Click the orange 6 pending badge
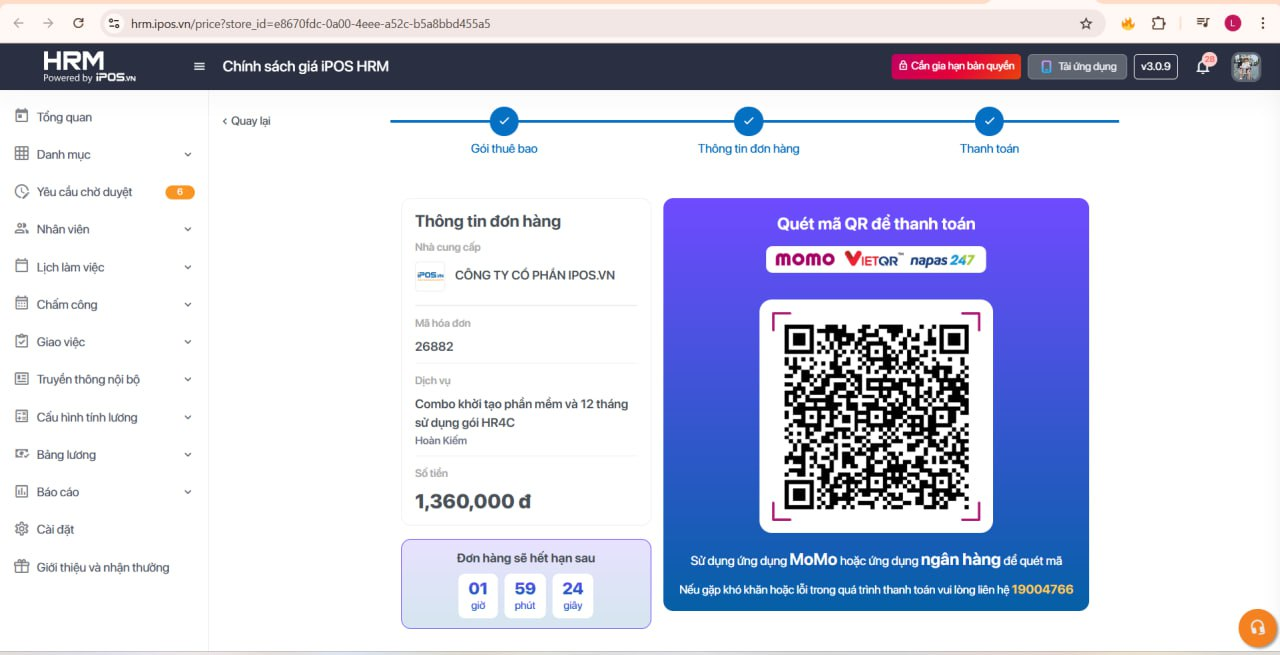 180,192
